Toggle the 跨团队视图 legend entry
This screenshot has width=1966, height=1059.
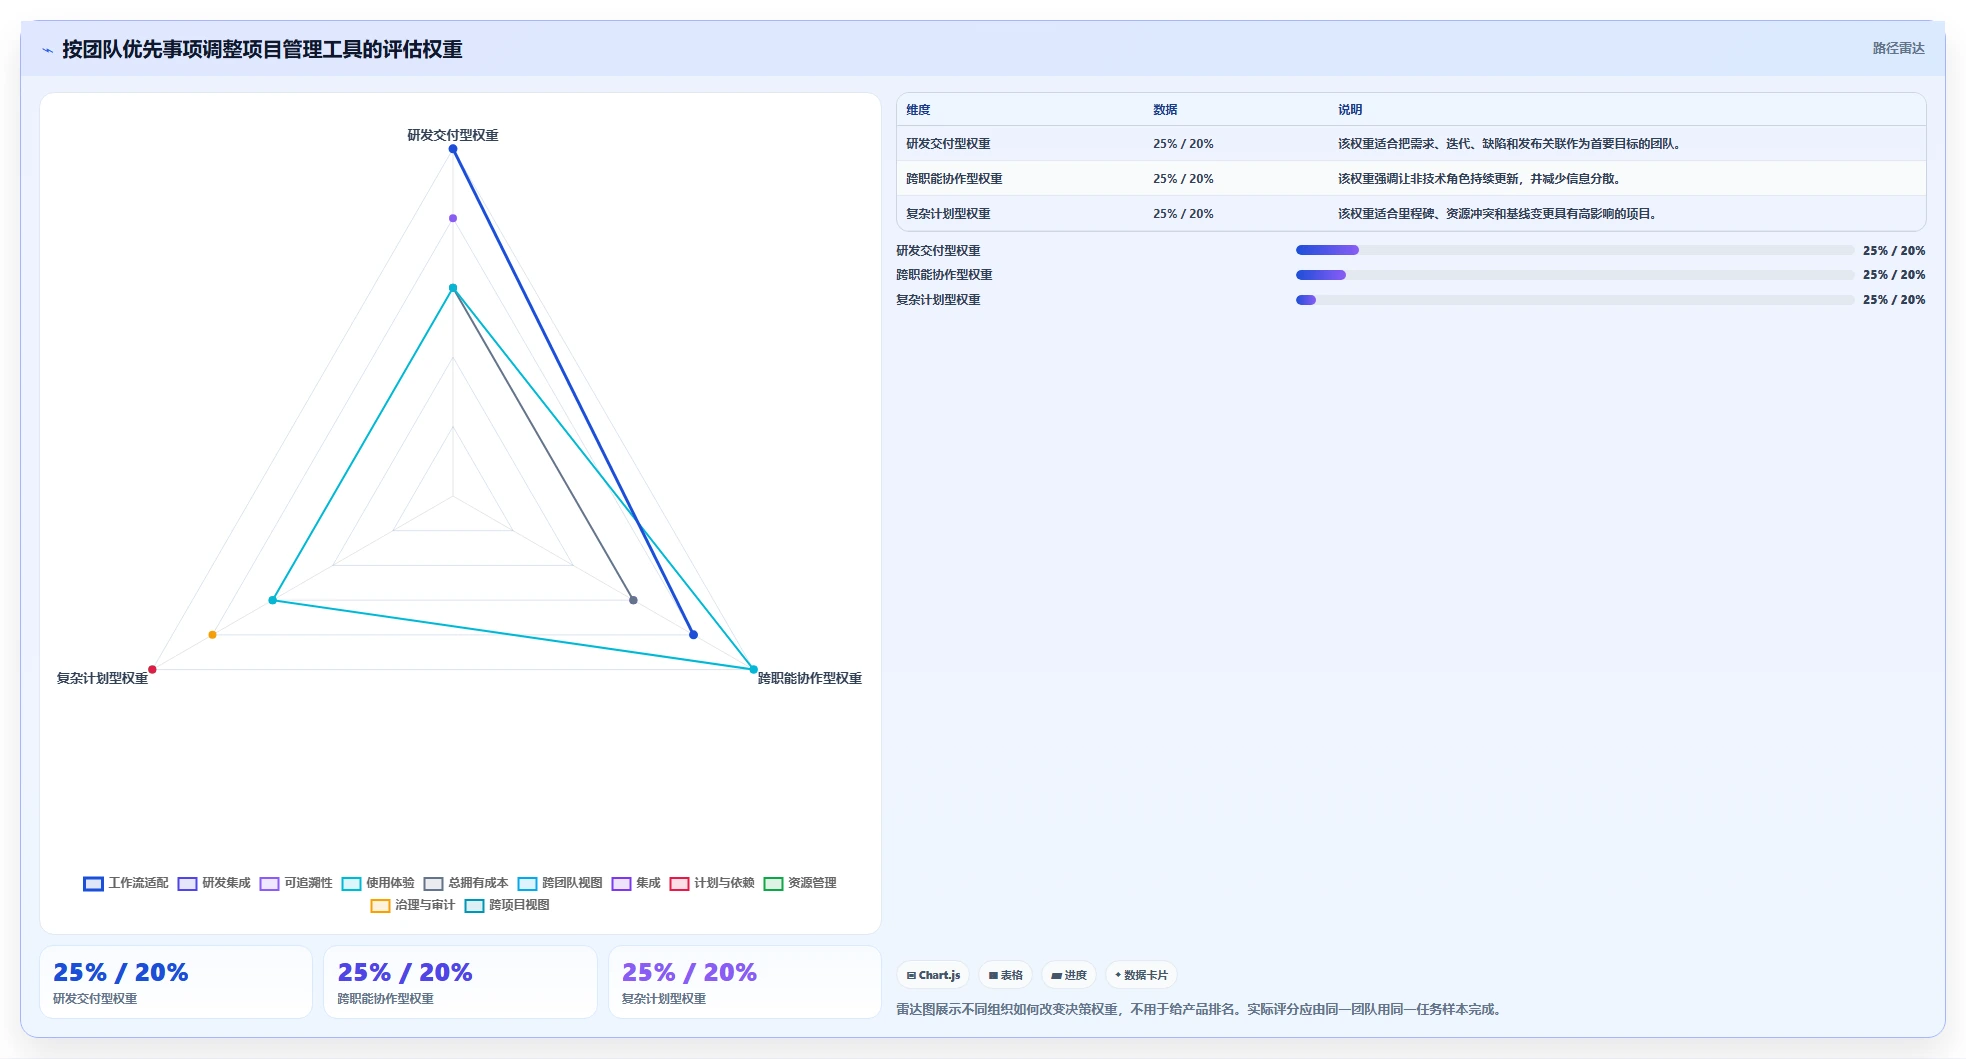(x=560, y=883)
